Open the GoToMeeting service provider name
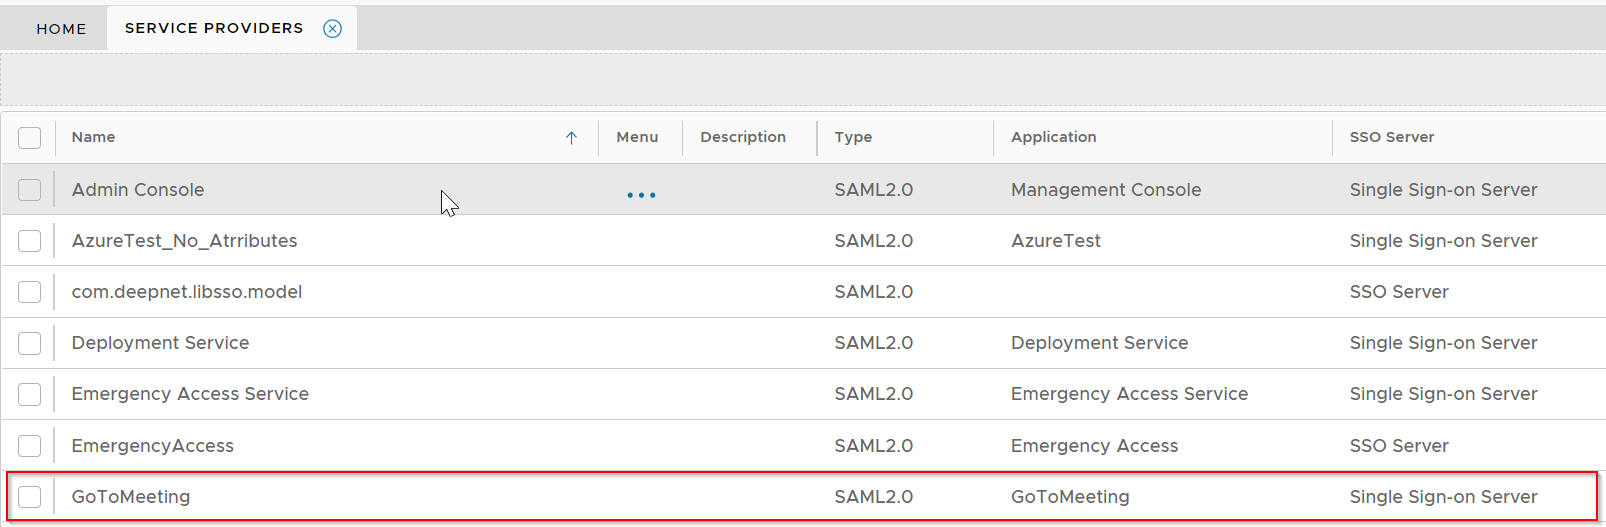Image resolution: width=1606 pixels, height=527 pixels. [131, 497]
